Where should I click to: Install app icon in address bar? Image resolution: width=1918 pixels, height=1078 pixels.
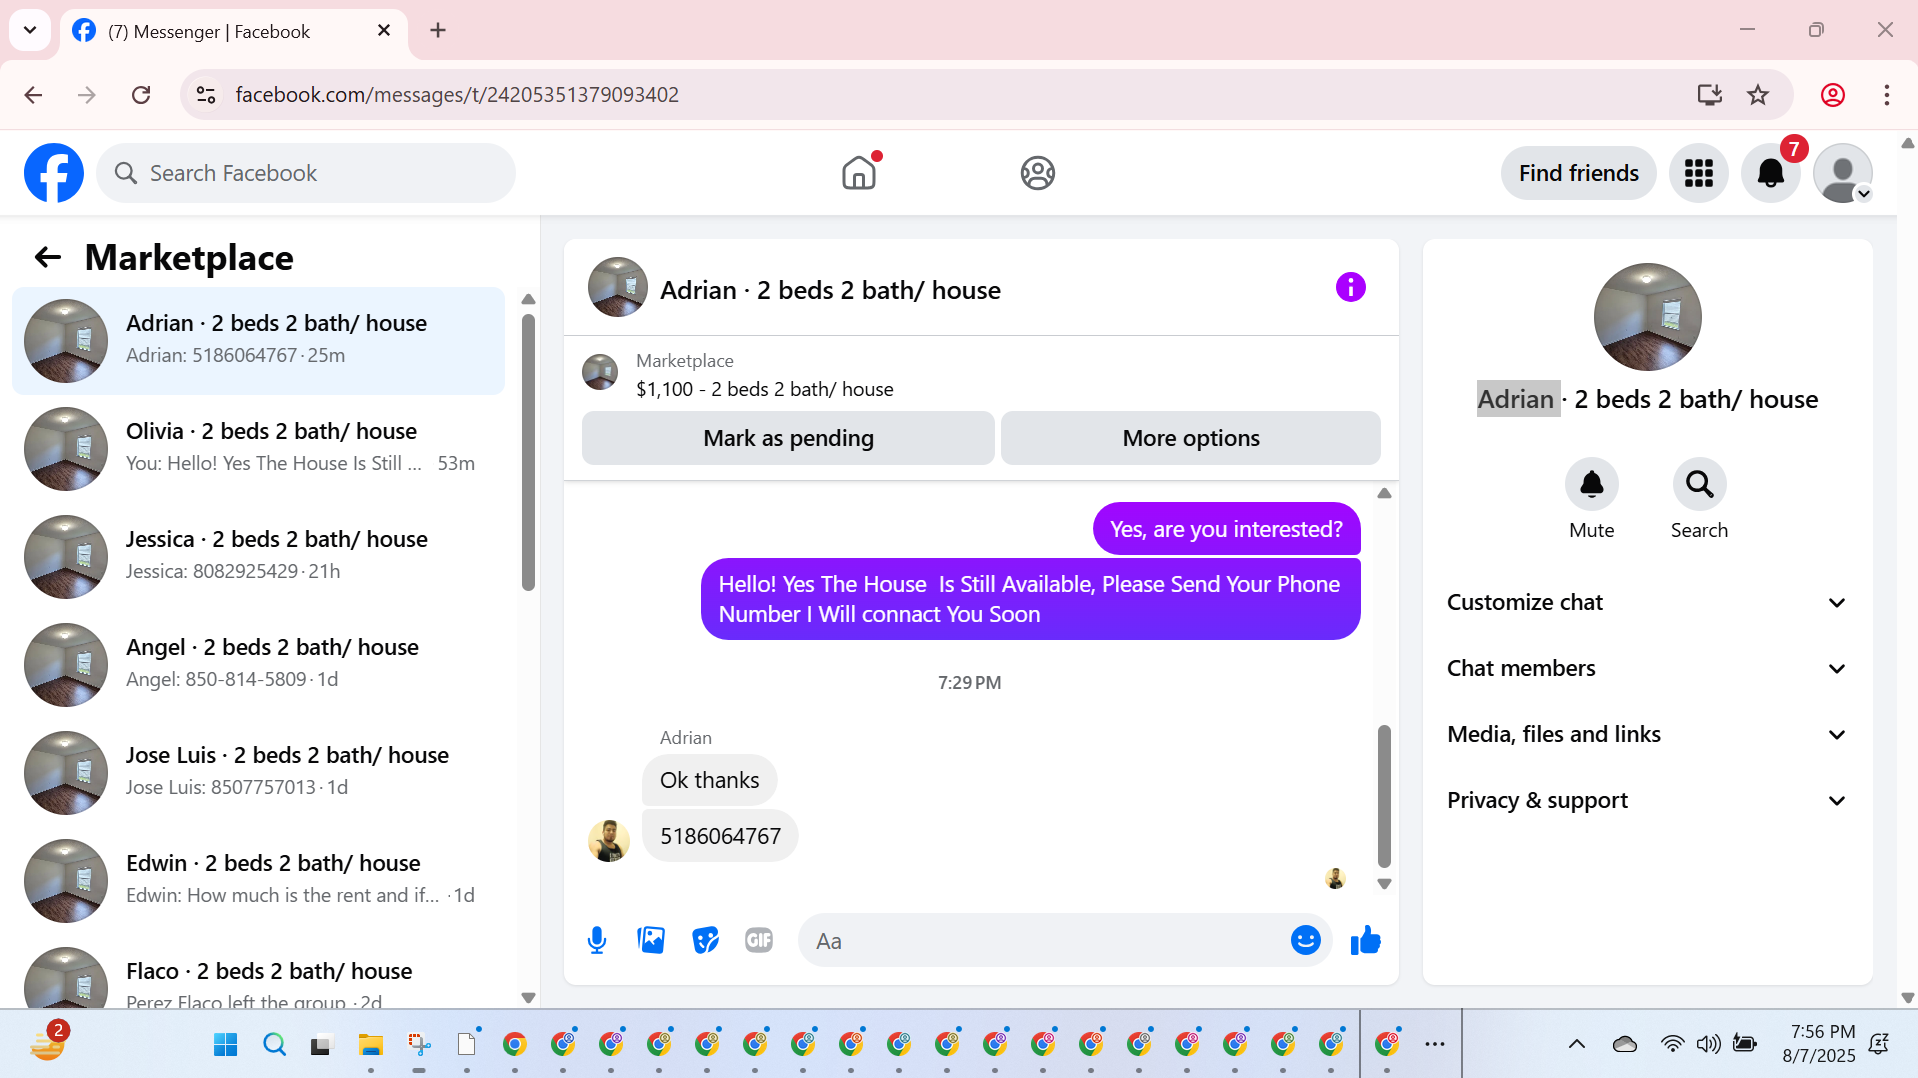tap(1710, 95)
